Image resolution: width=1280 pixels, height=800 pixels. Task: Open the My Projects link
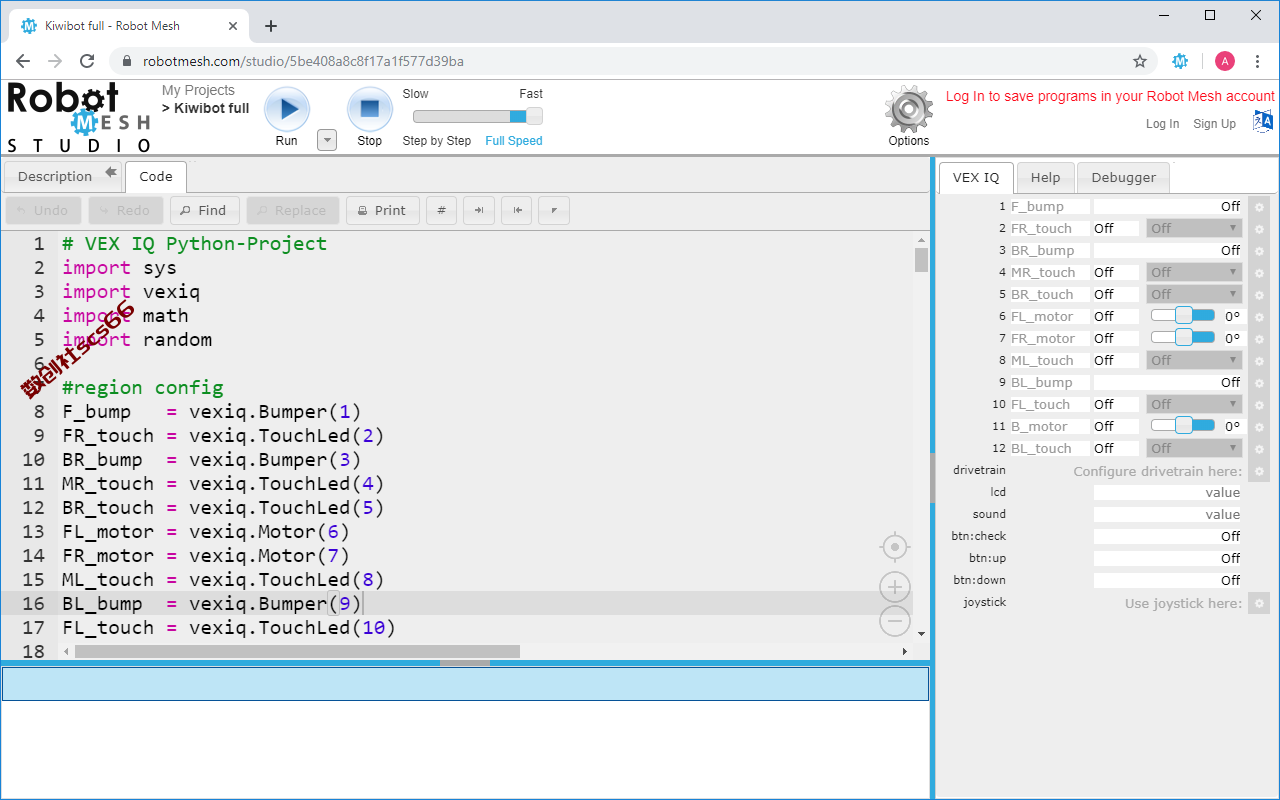point(198,91)
